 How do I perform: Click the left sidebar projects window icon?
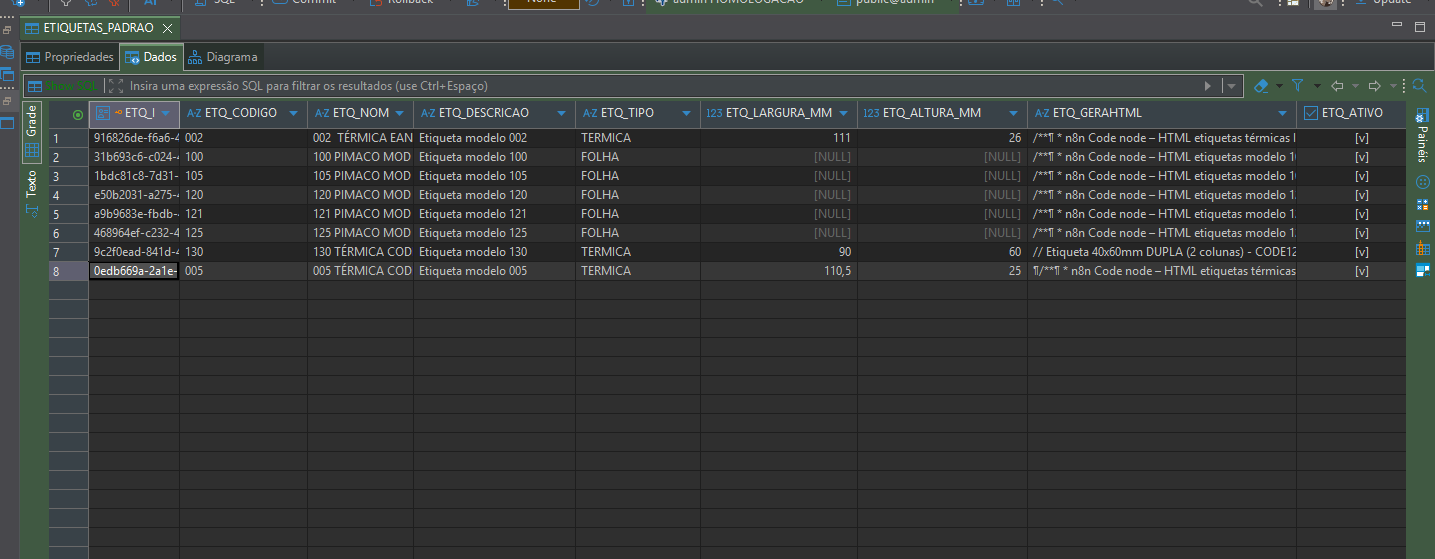click(x=7, y=74)
